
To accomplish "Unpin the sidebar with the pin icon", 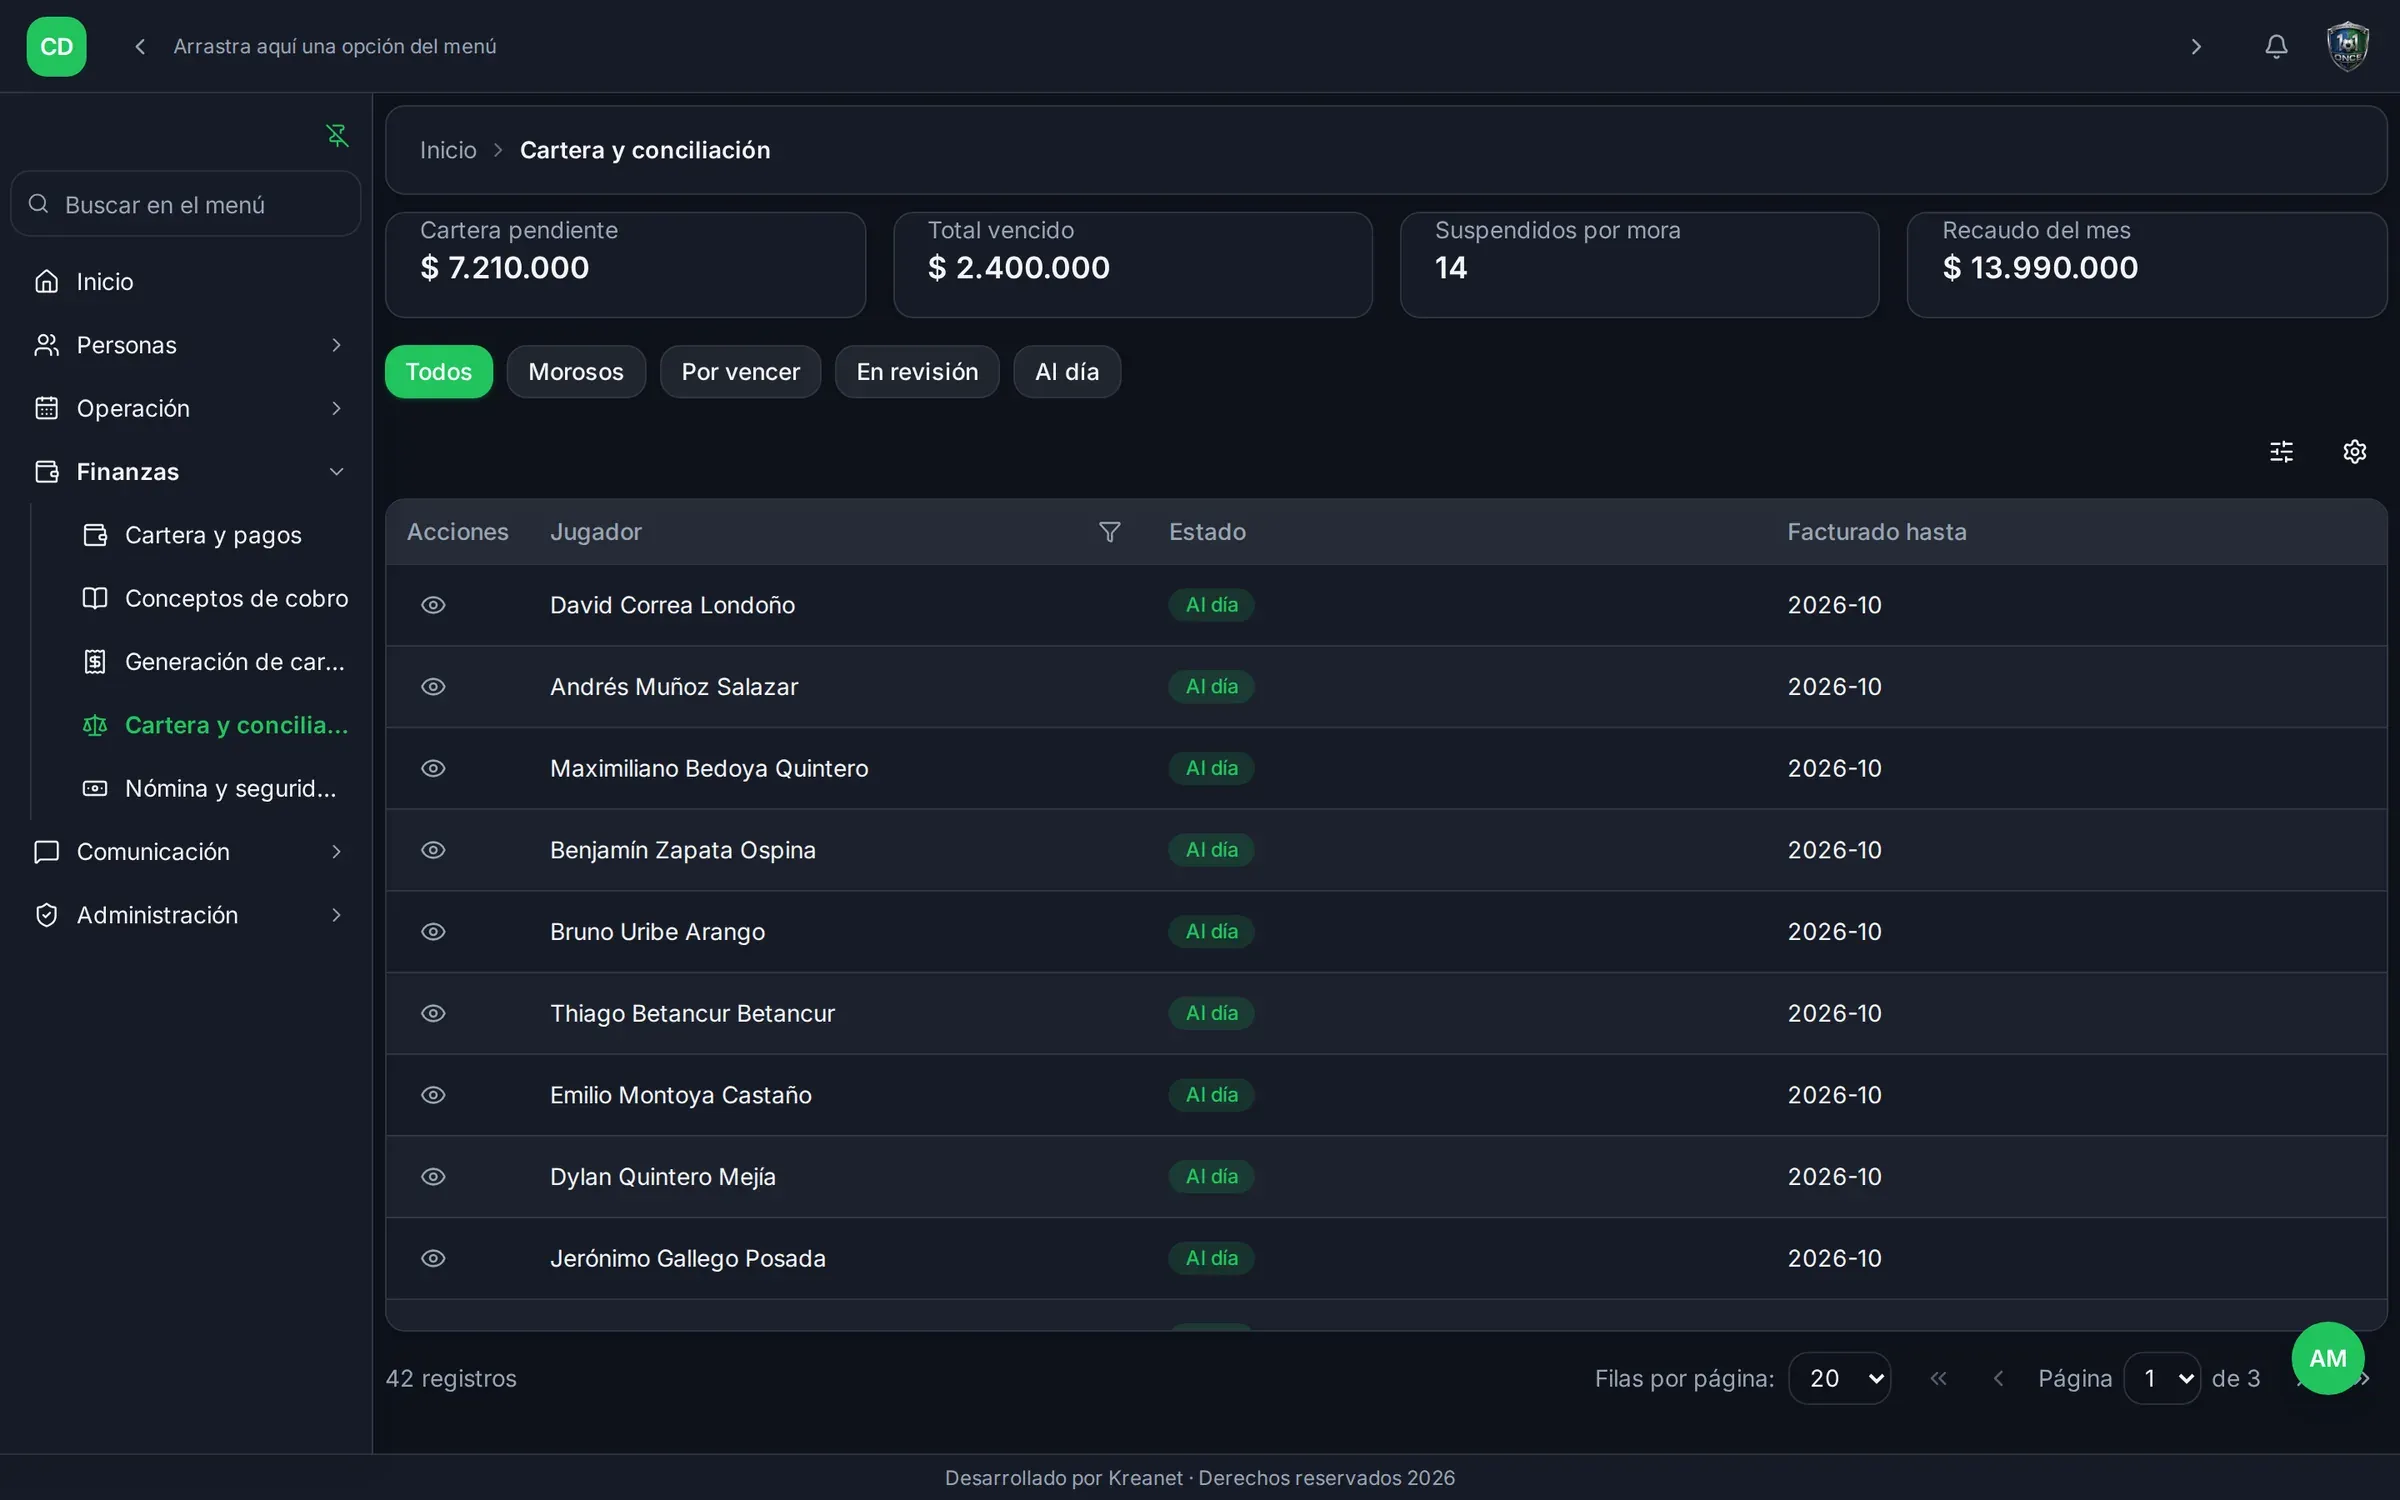I will click(x=337, y=135).
